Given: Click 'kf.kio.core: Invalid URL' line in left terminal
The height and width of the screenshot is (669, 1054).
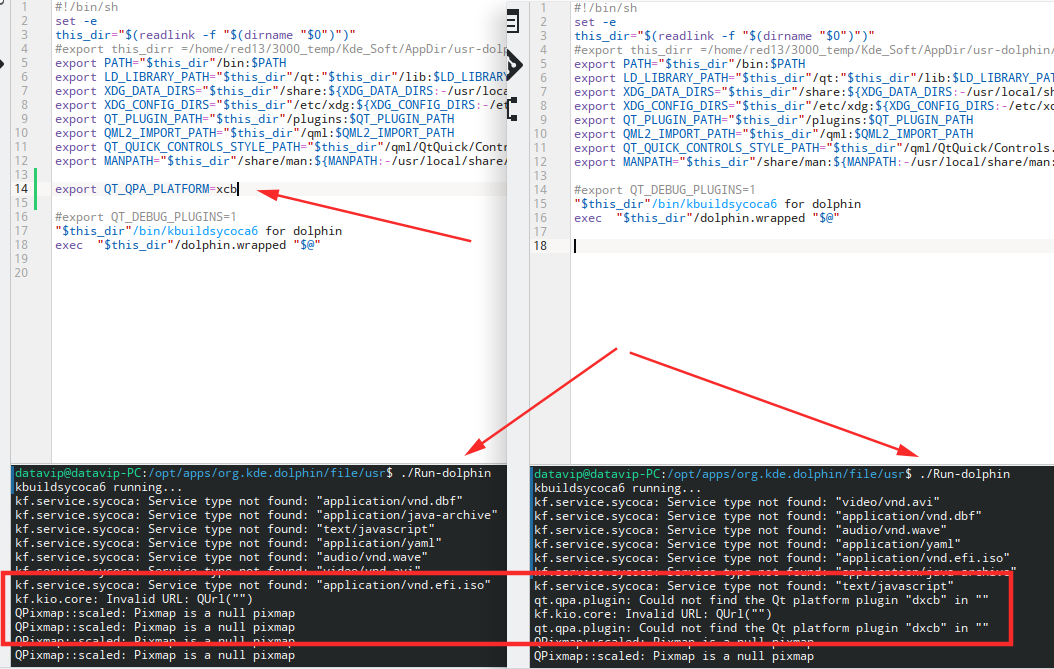Looking at the screenshot, I should coord(134,599).
